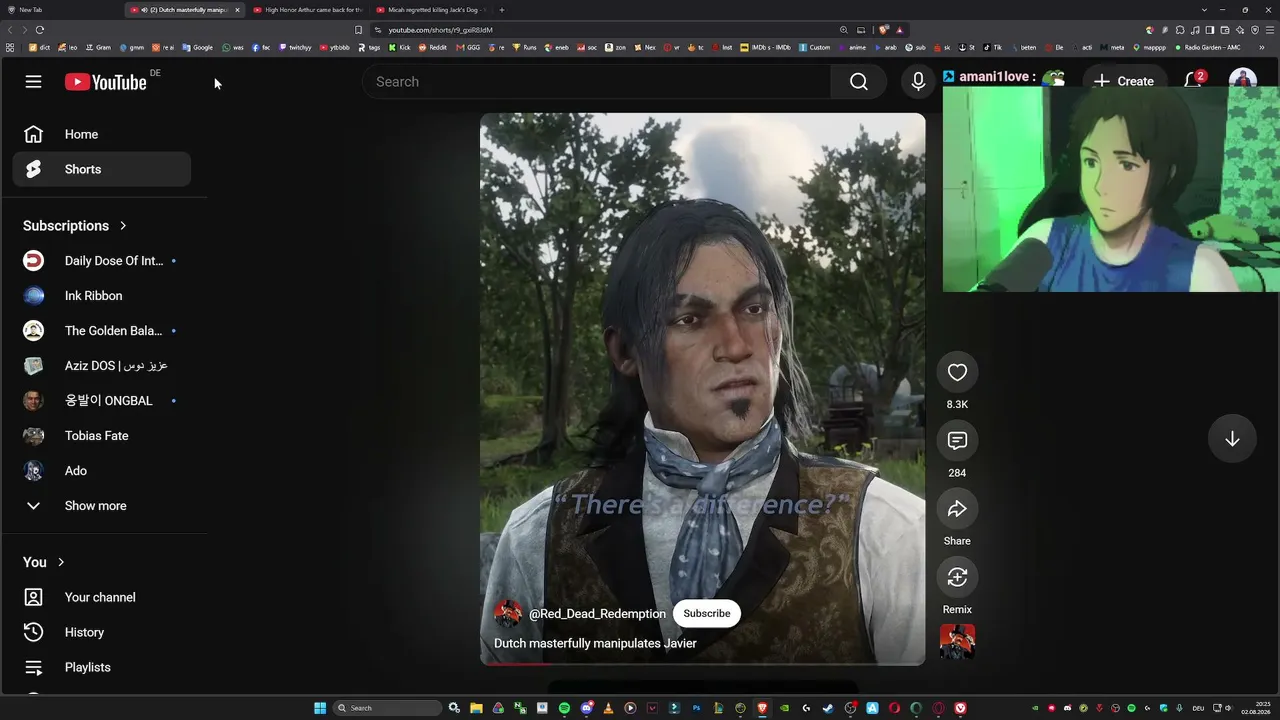Switch to the New Tab tab

60,10
